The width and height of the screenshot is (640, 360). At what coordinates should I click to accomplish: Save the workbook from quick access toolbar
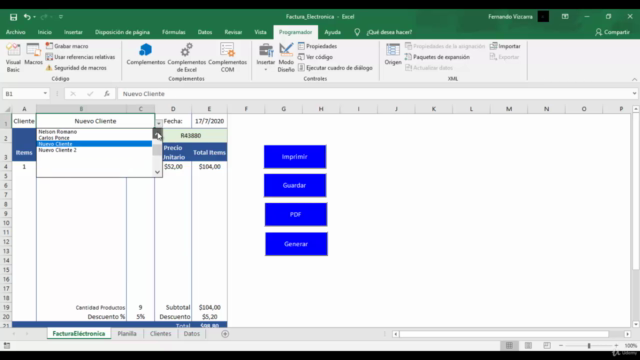(13, 17)
